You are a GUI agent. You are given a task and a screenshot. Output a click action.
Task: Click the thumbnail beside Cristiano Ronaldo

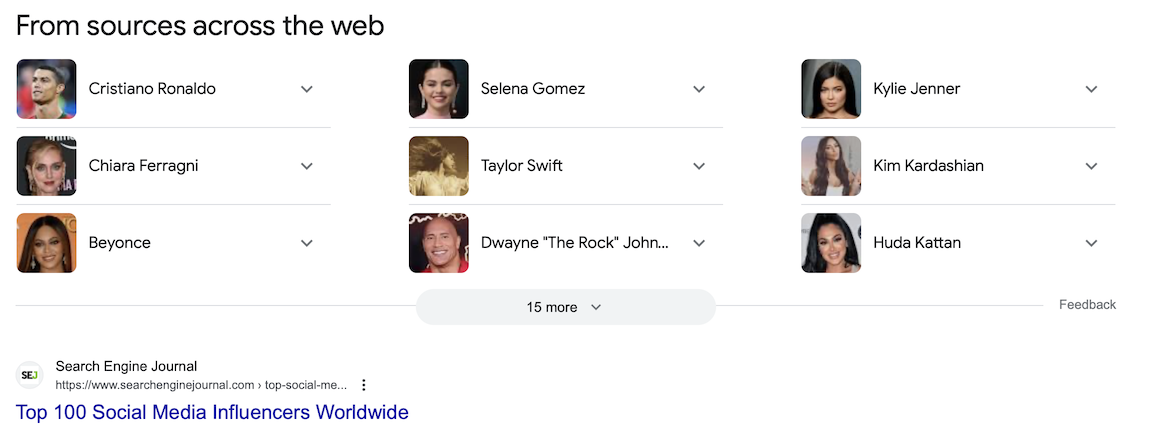coord(46,89)
